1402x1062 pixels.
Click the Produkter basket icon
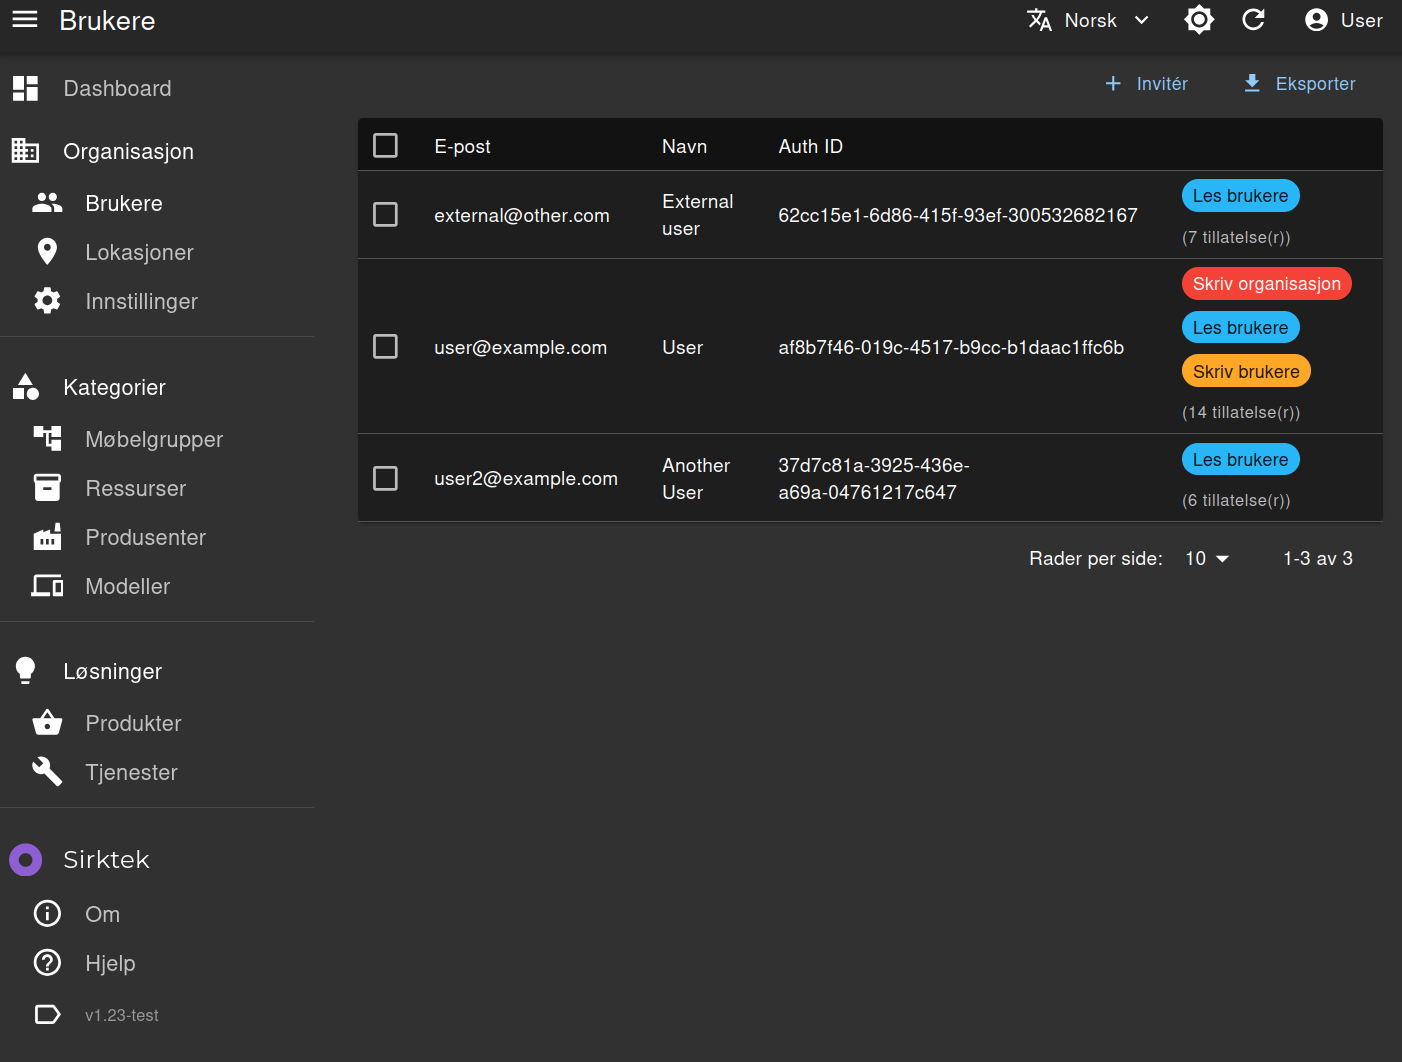[x=47, y=723]
